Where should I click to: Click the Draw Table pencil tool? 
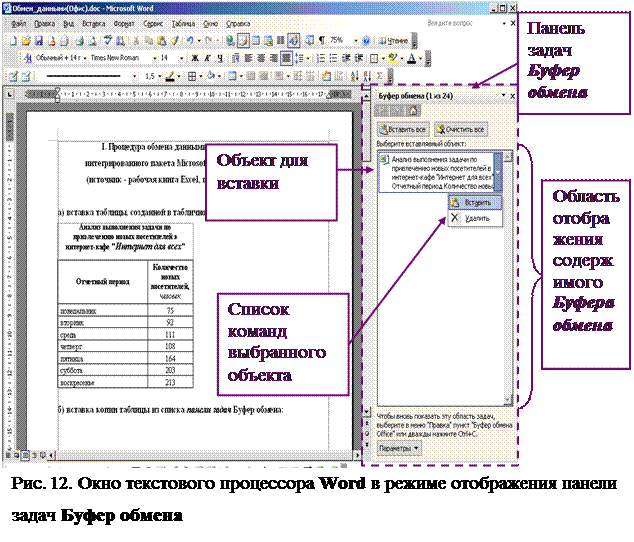pyautogui.click(x=13, y=76)
